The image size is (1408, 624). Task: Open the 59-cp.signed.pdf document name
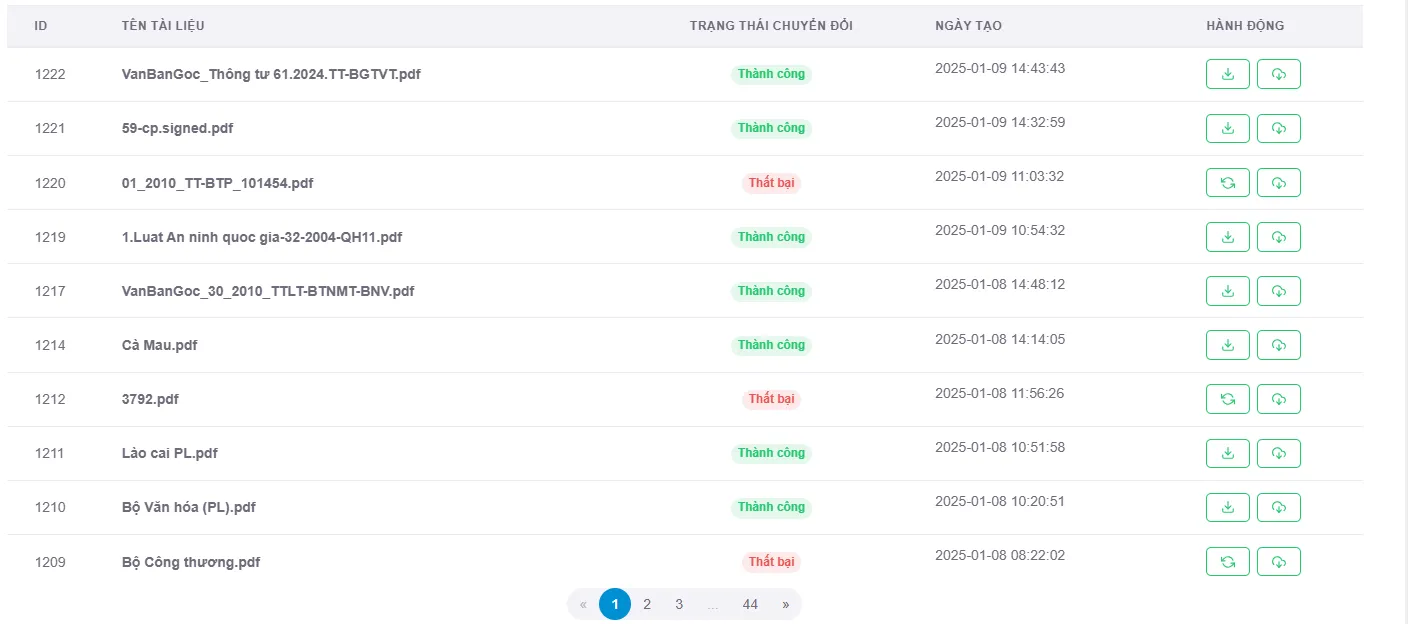click(178, 128)
